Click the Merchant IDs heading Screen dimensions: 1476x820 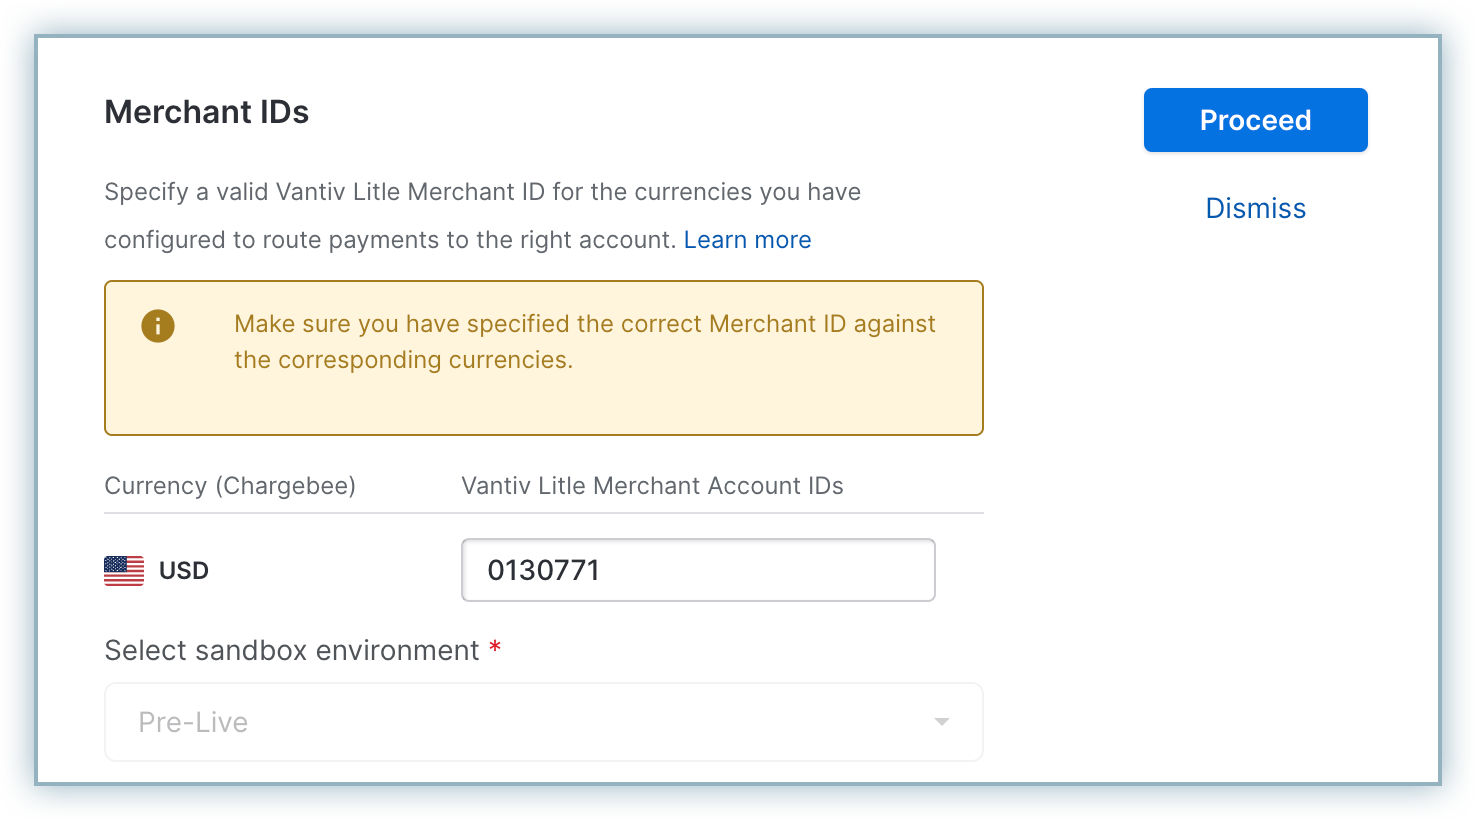click(207, 112)
